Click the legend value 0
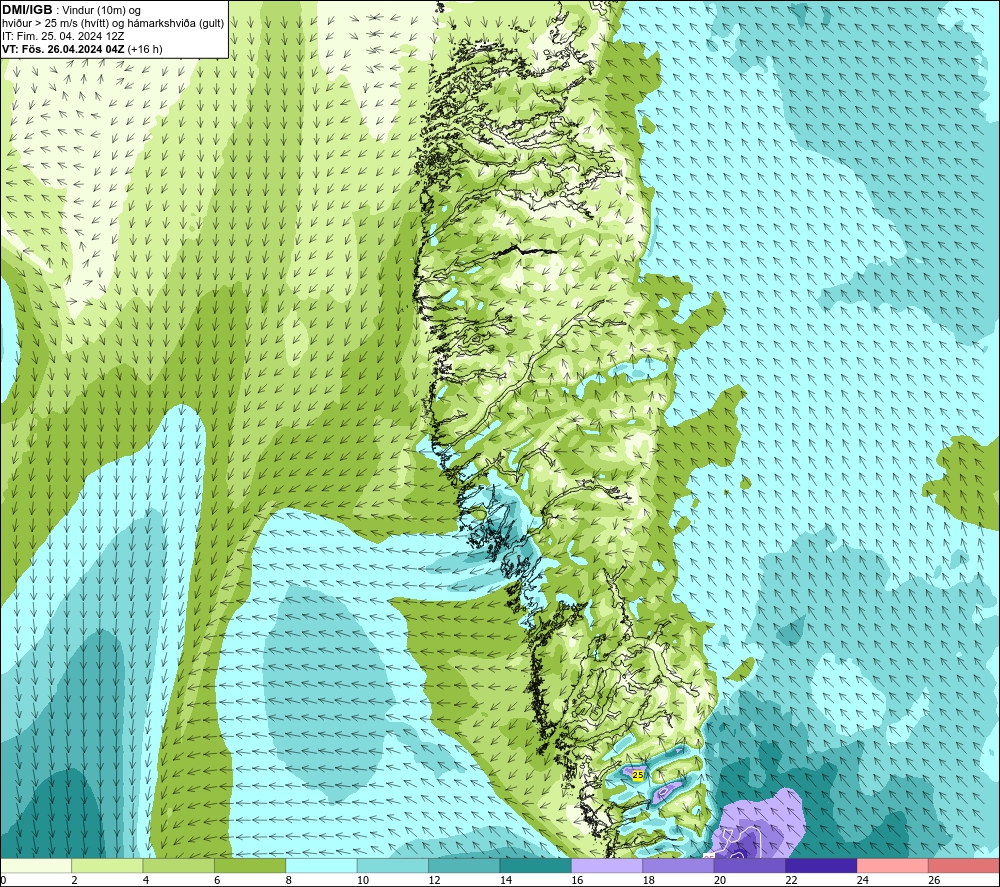This screenshot has height=887, width=1000. [x=3, y=880]
